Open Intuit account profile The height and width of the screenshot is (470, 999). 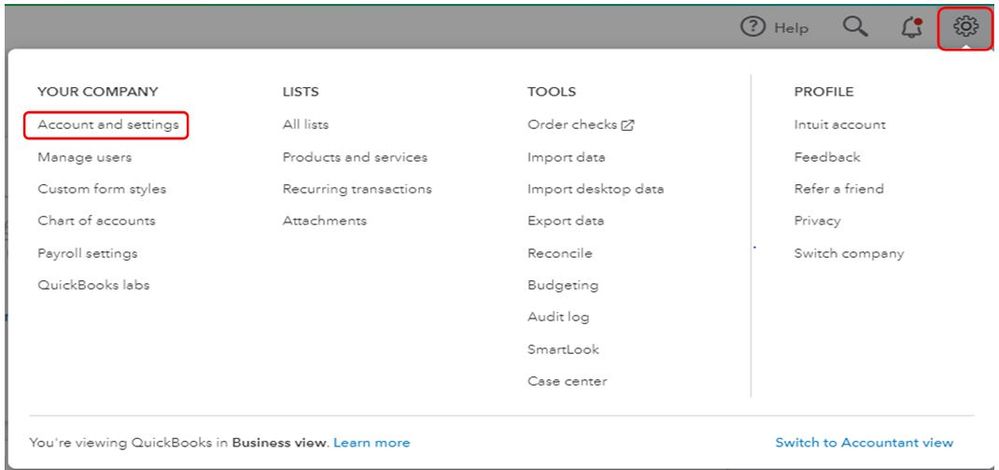click(x=839, y=125)
